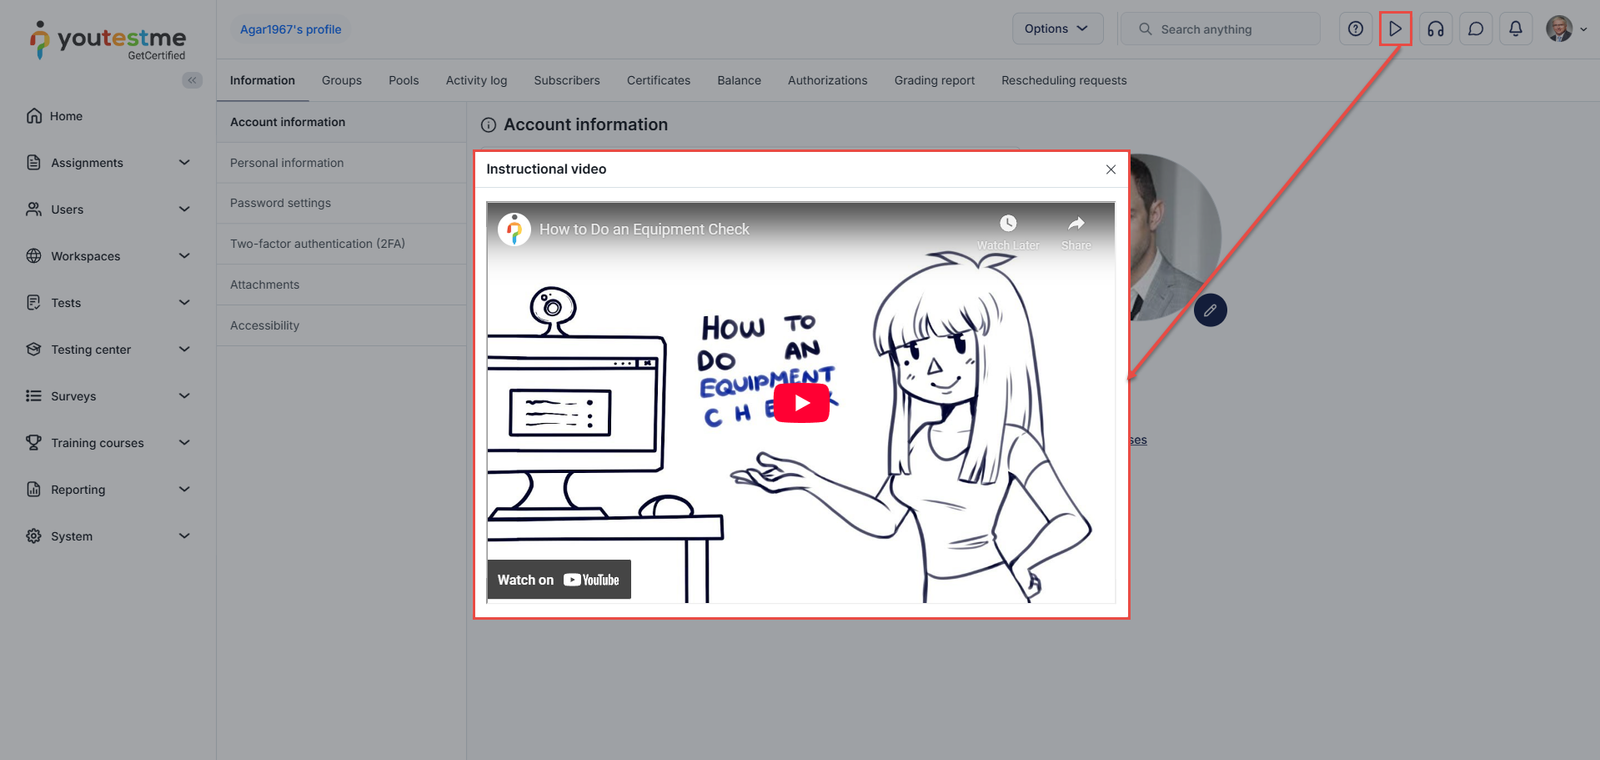This screenshot has height=760, width=1600.
Task: Click the Watch Later clock icon
Action: 1008,224
